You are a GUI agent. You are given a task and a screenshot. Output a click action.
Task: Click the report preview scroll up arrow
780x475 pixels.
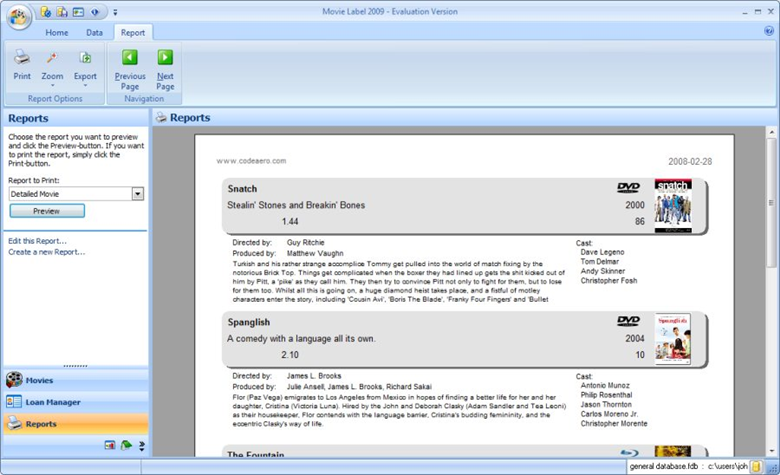772,132
